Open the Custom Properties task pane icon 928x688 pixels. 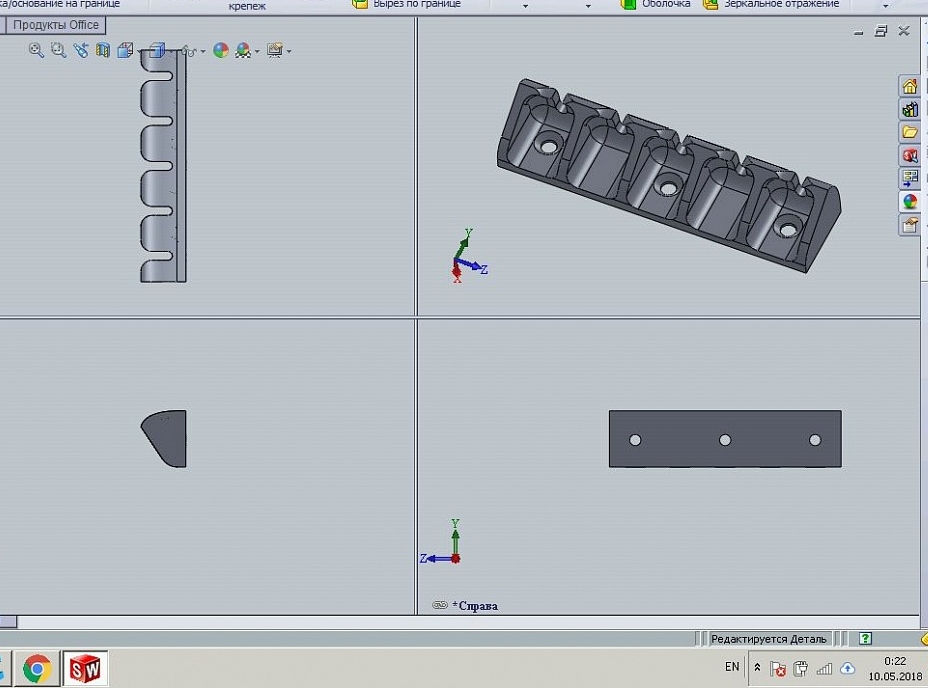[x=910, y=225]
